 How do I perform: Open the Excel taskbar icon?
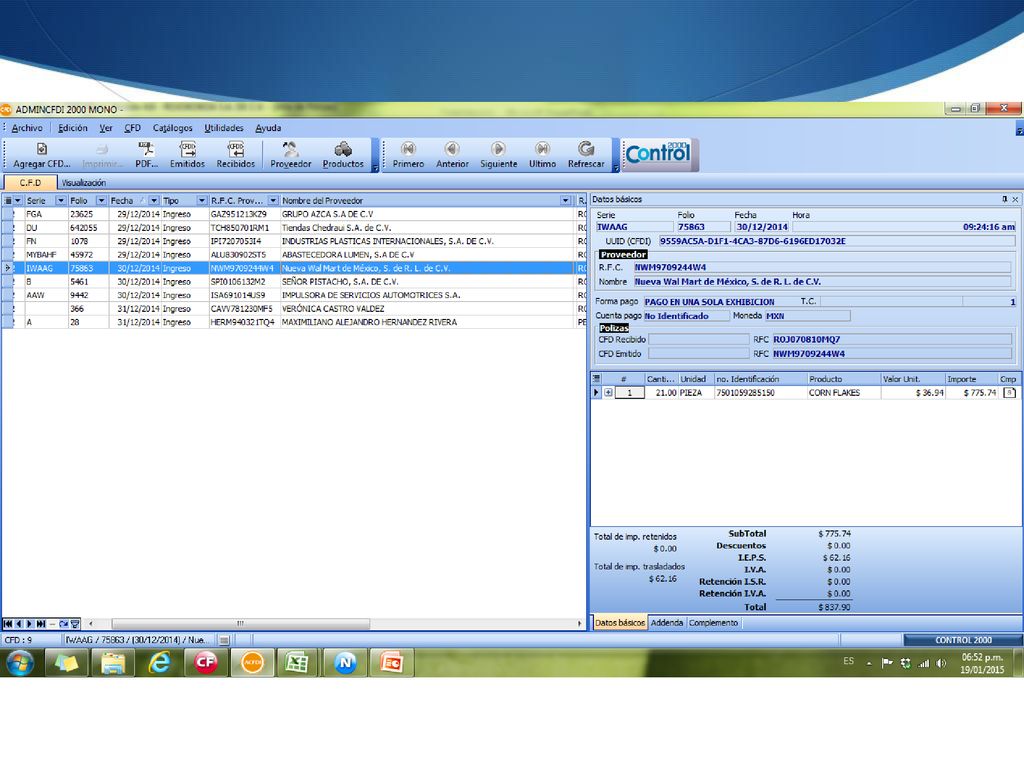point(297,663)
